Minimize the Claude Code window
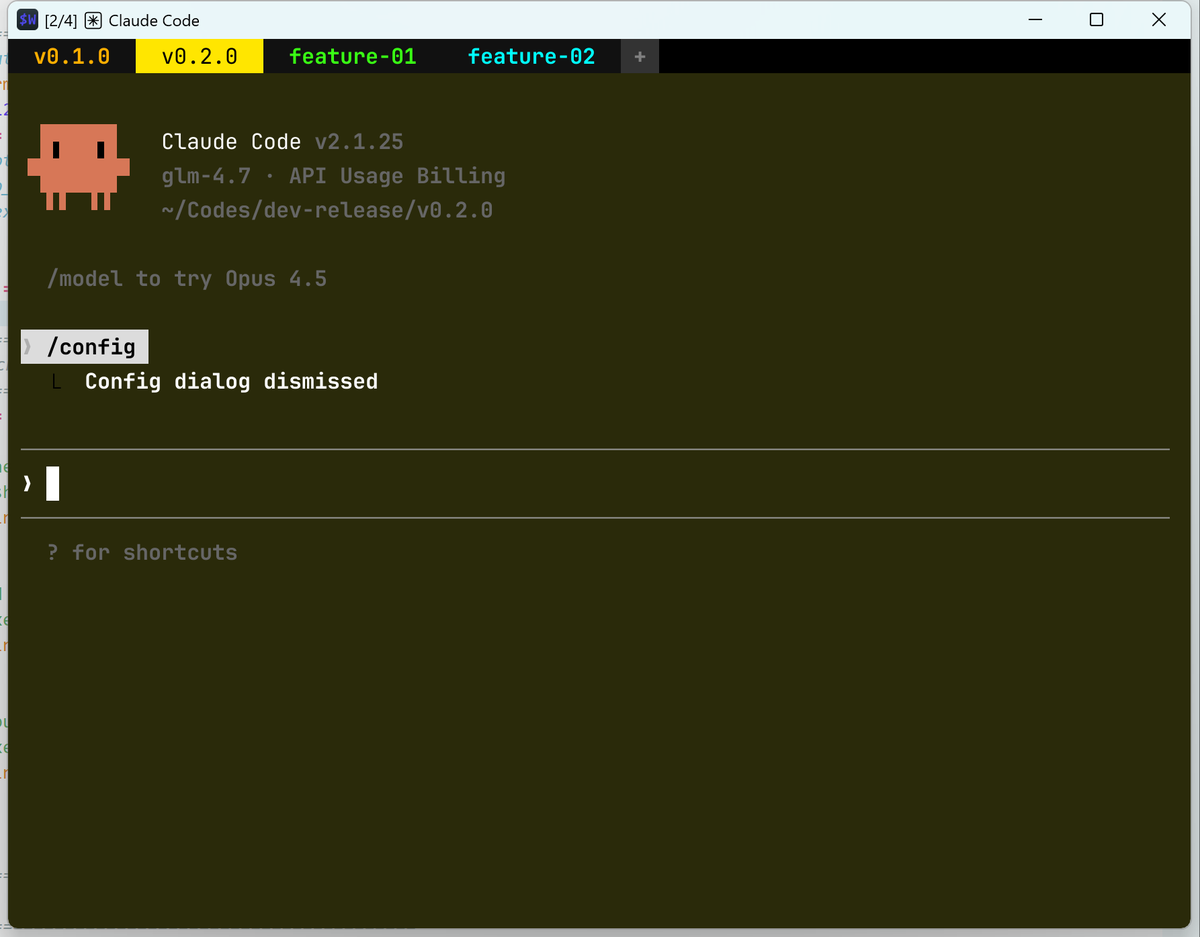This screenshot has width=1200, height=937. coord(1035,20)
